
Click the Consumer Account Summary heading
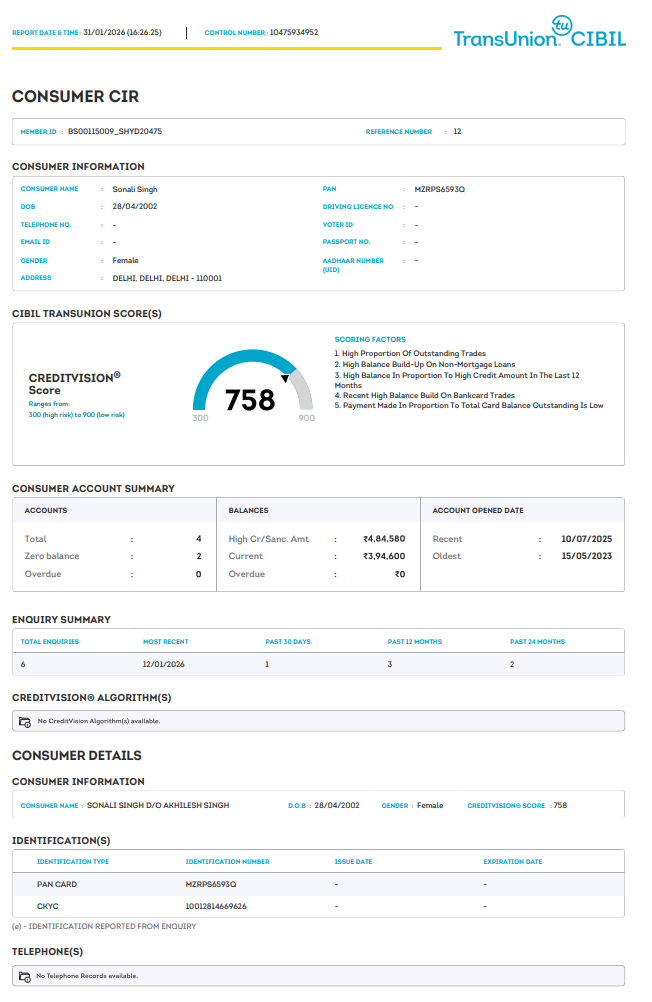point(93,489)
